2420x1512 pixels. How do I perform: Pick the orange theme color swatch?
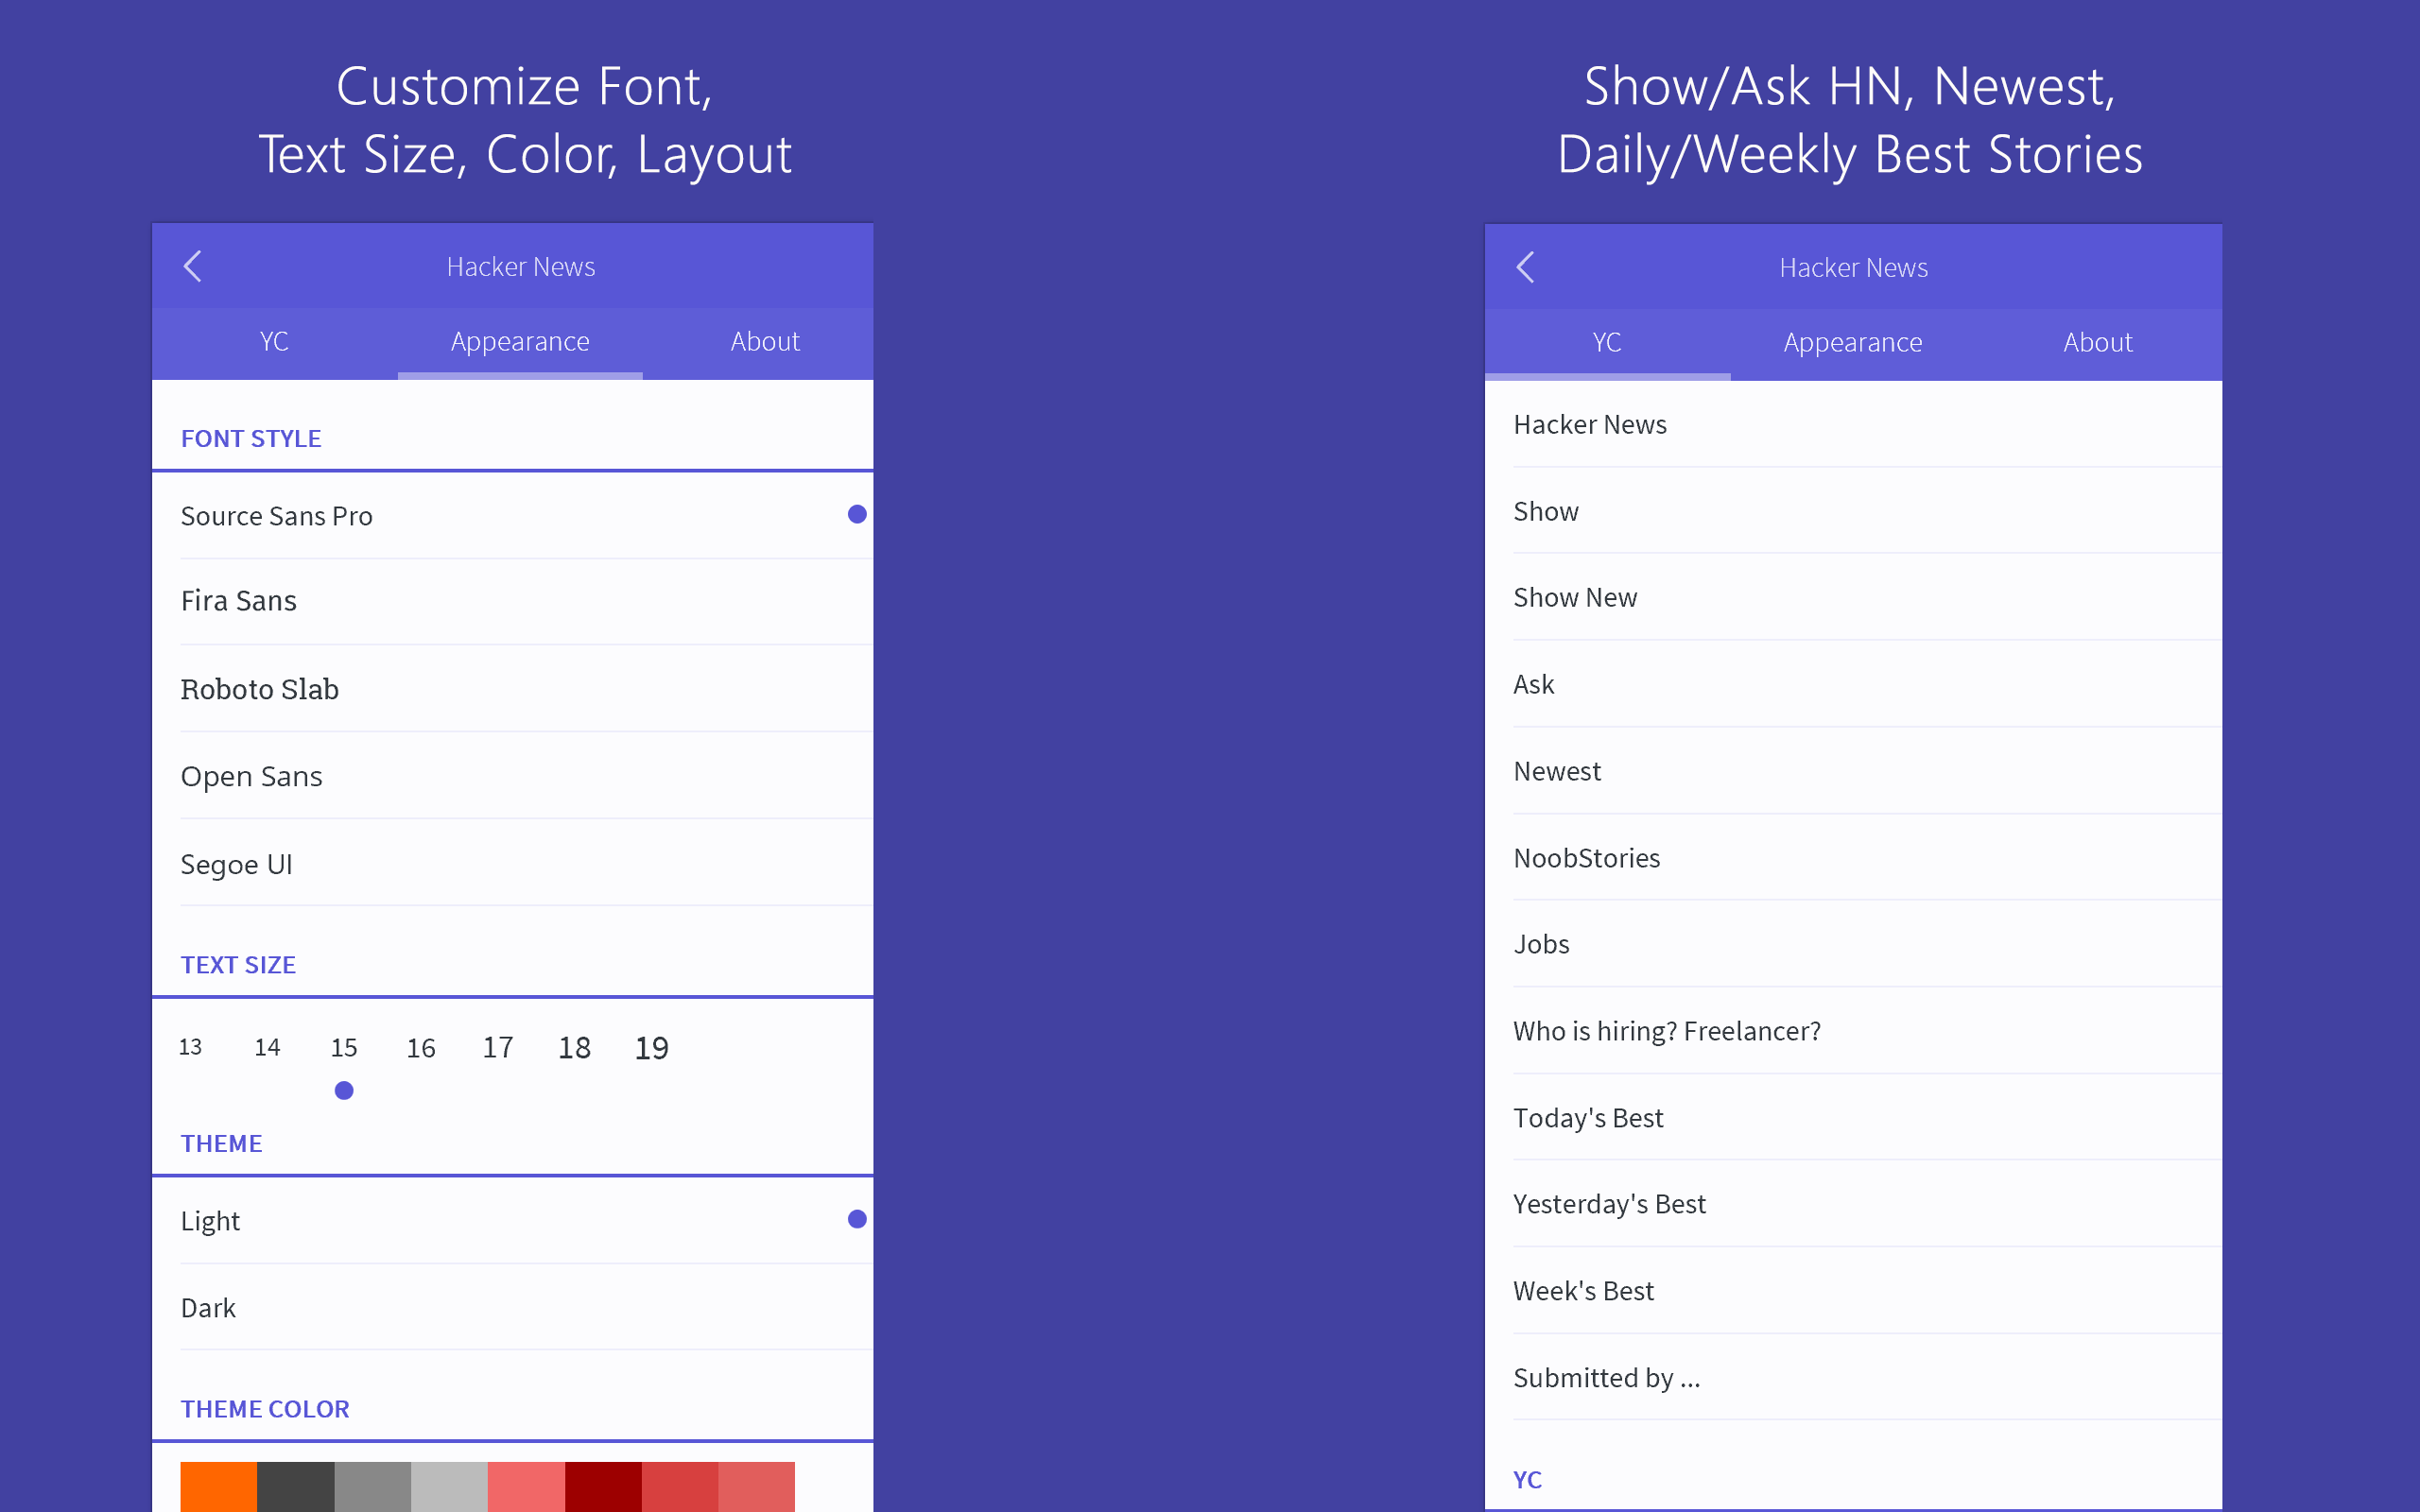click(x=218, y=1486)
